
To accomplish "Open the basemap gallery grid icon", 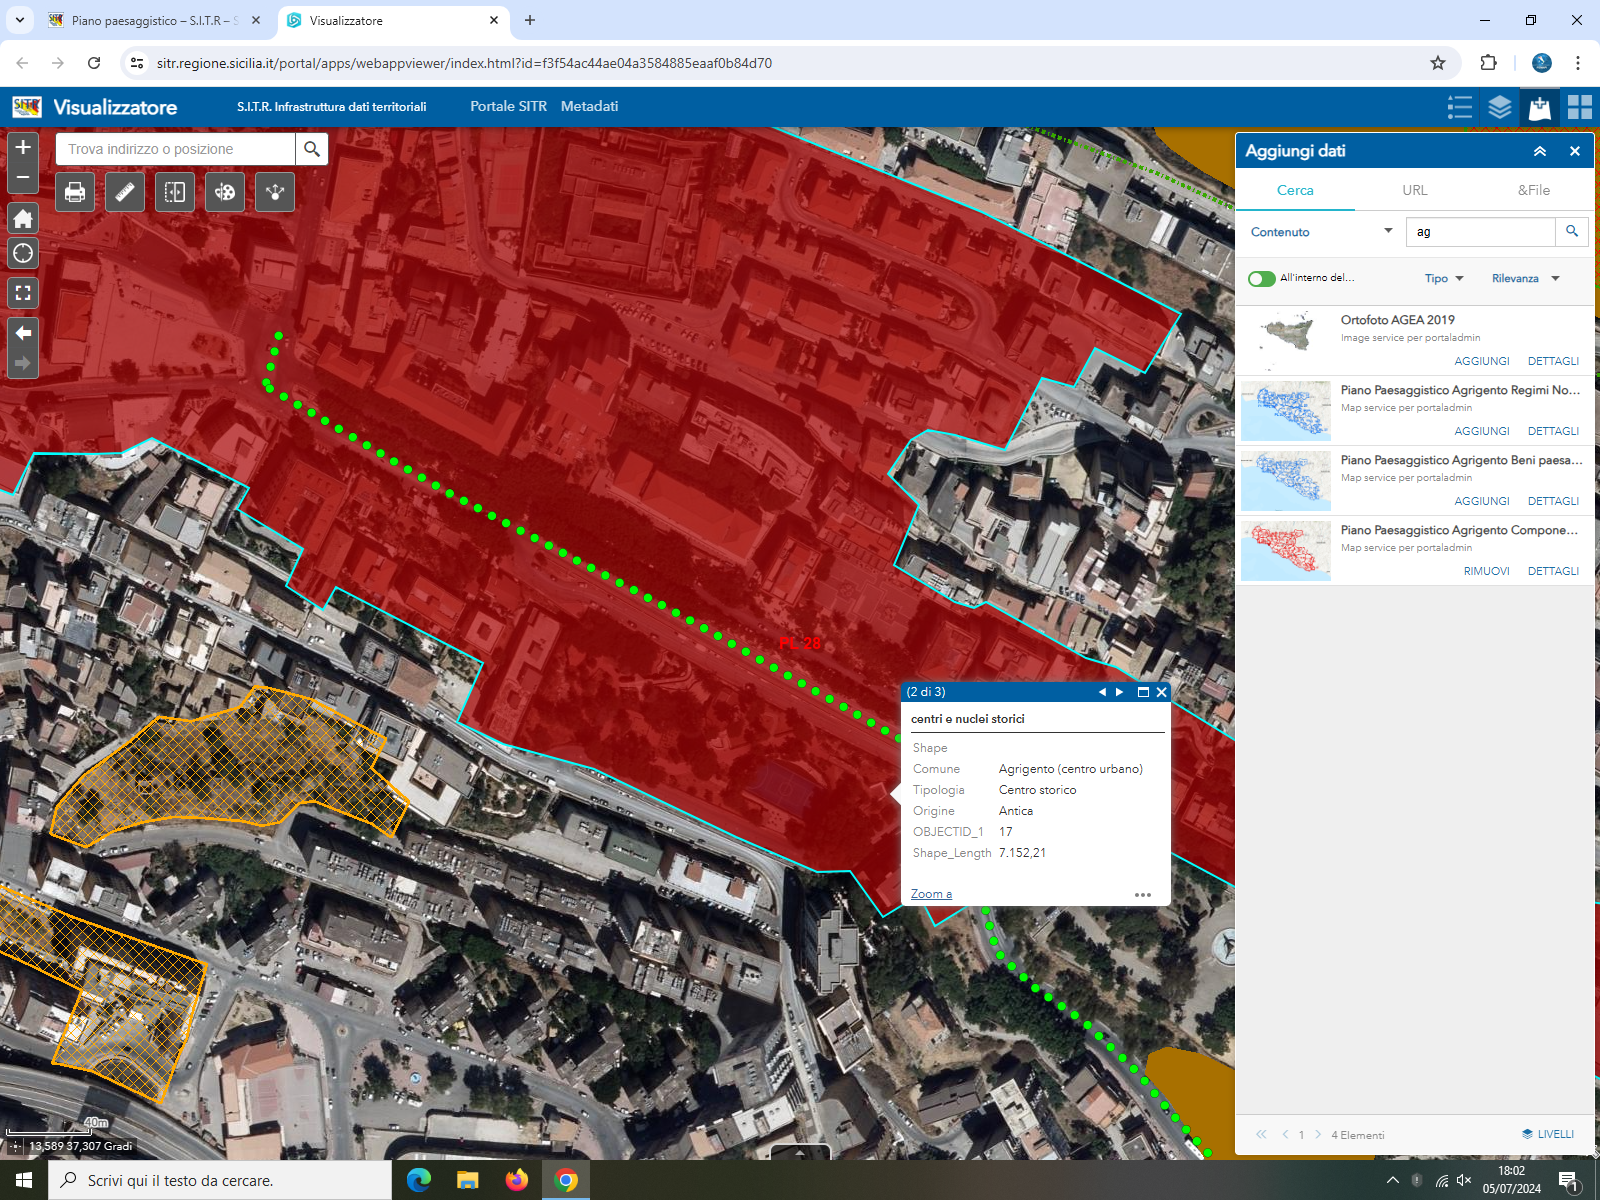I will coord(1579,107).
